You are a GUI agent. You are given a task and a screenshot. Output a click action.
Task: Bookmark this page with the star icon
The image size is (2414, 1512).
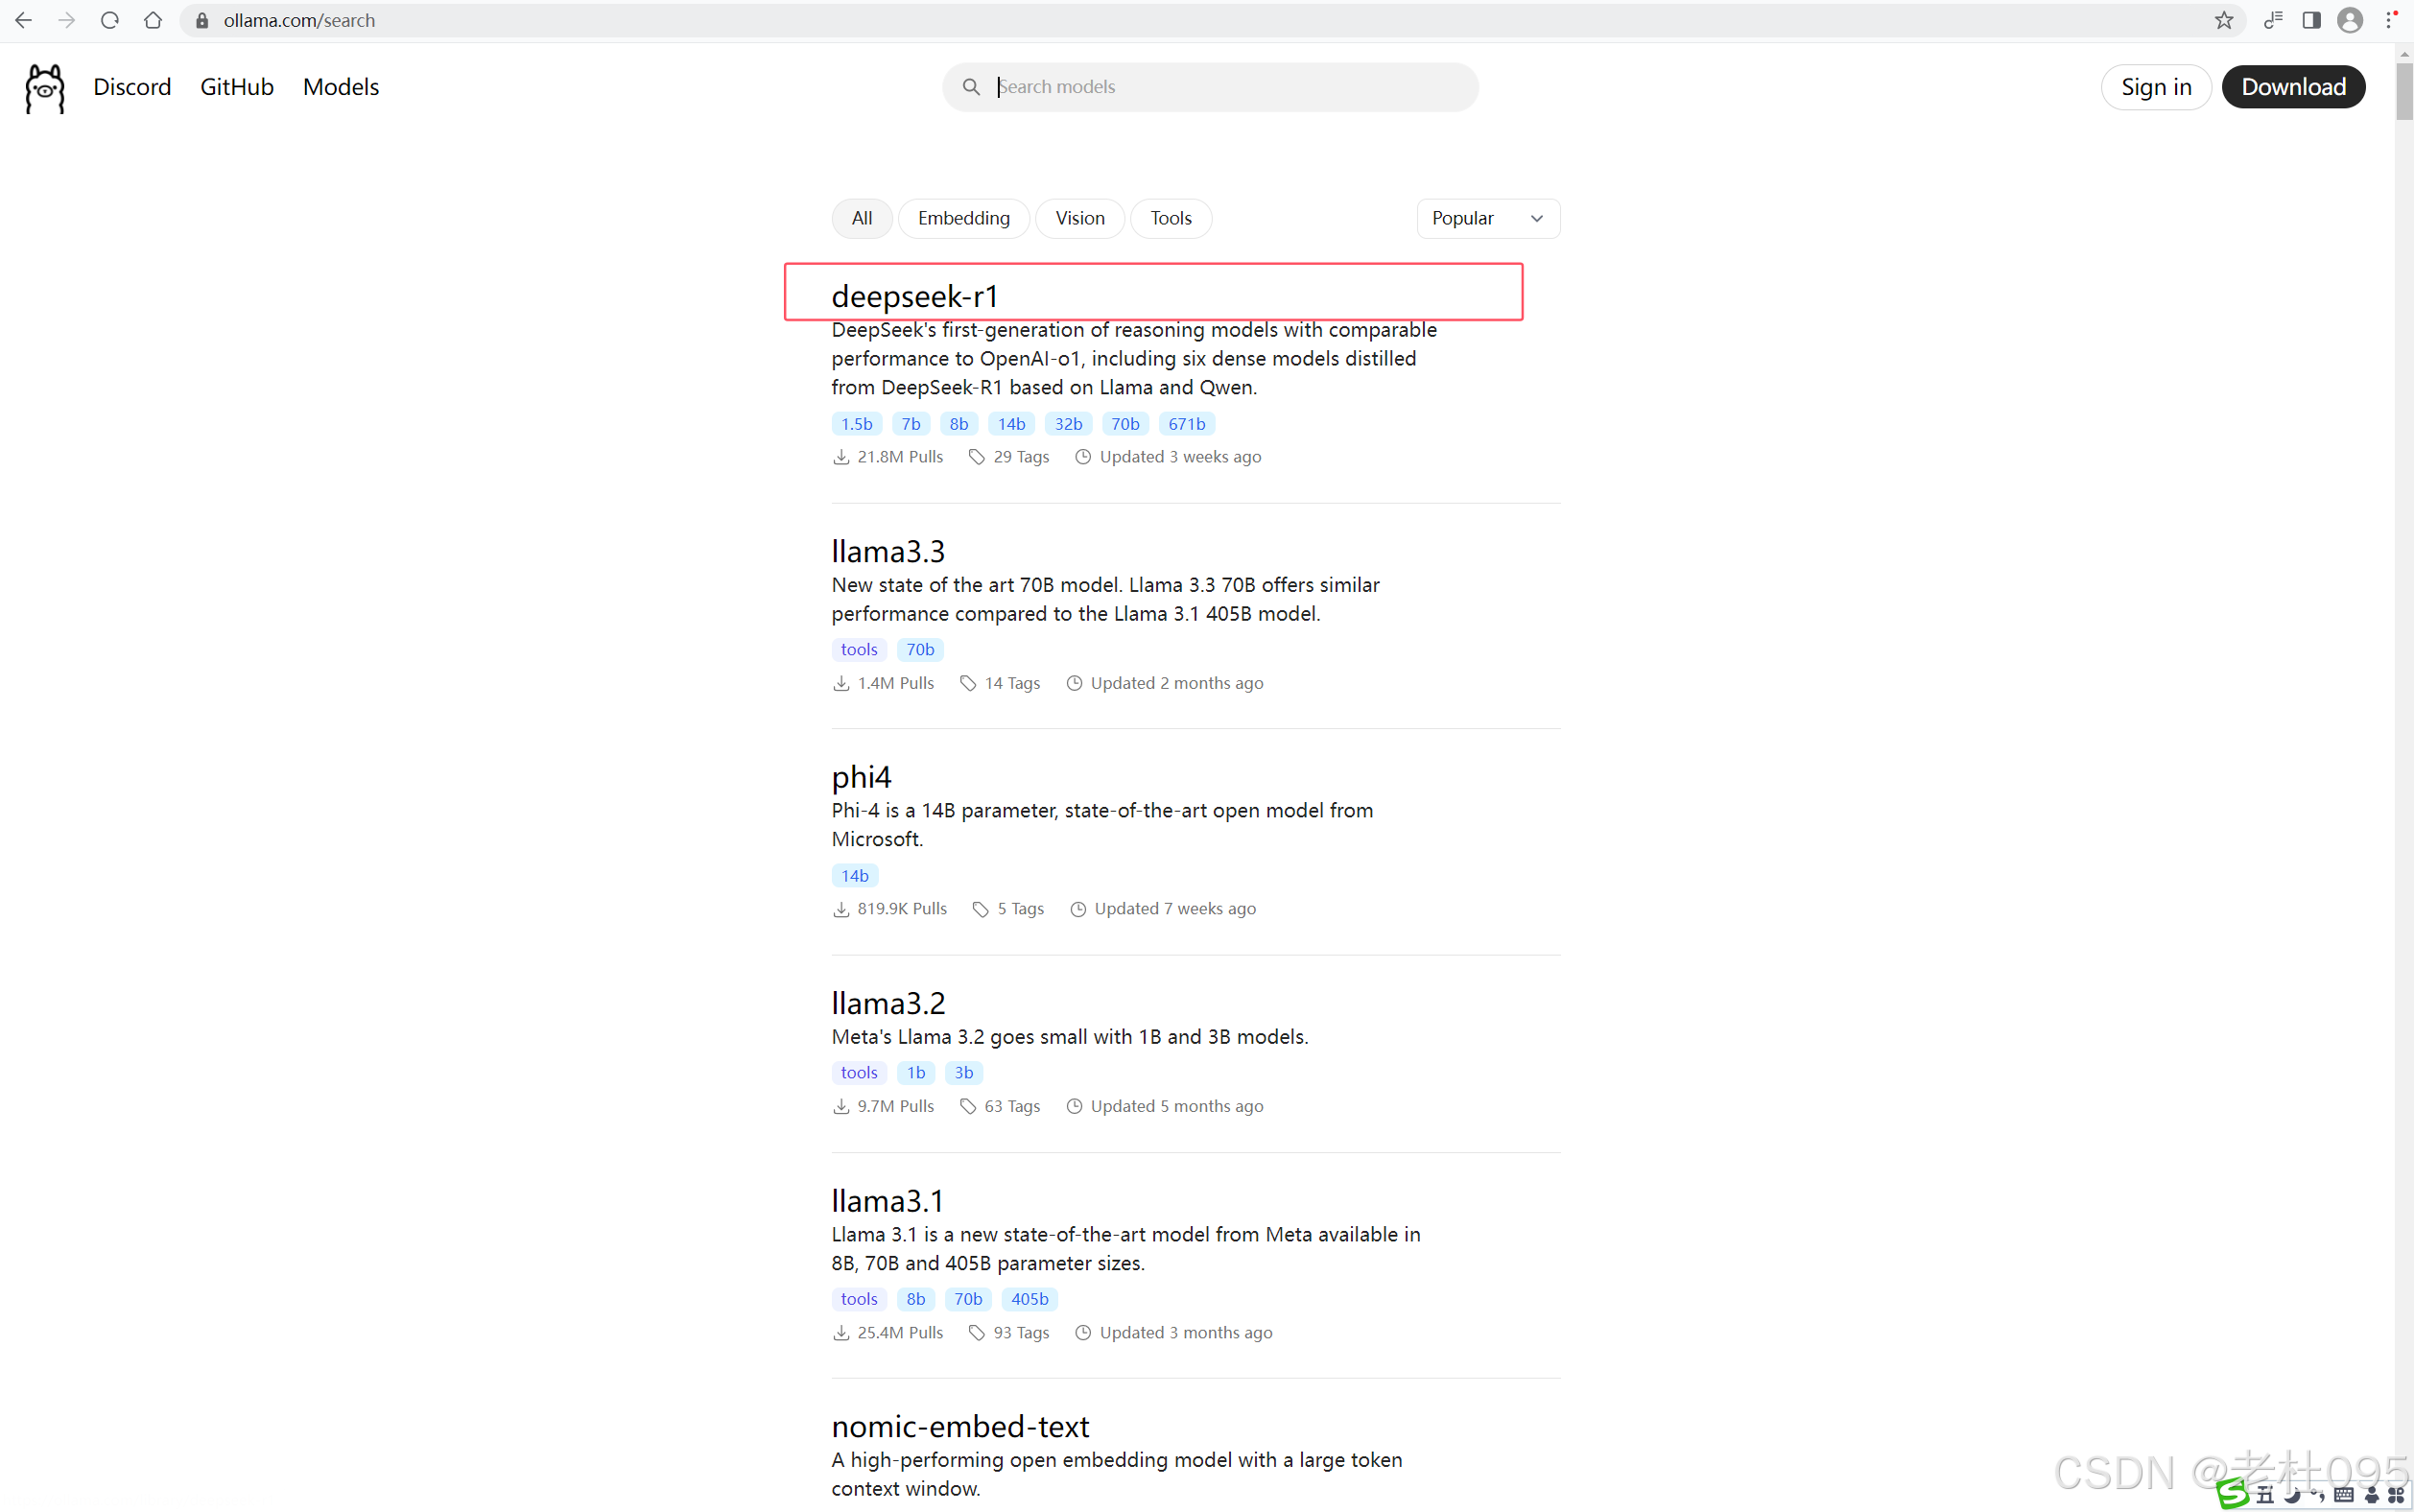(2223, 20)
